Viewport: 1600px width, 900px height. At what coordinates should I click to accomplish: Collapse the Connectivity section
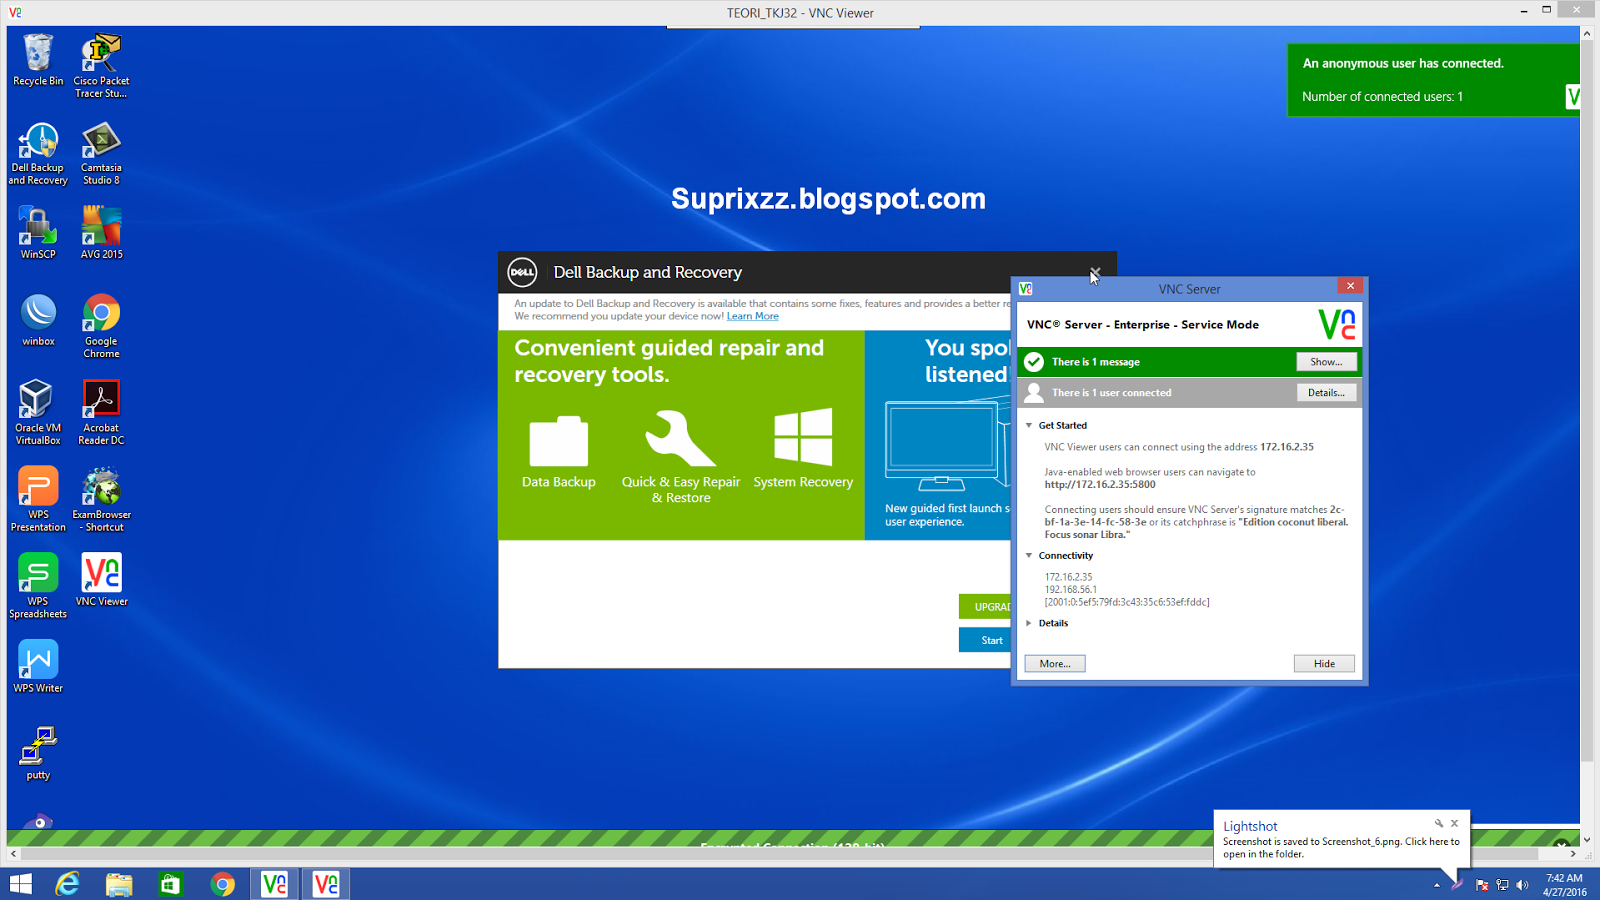tap(1029, 556)
